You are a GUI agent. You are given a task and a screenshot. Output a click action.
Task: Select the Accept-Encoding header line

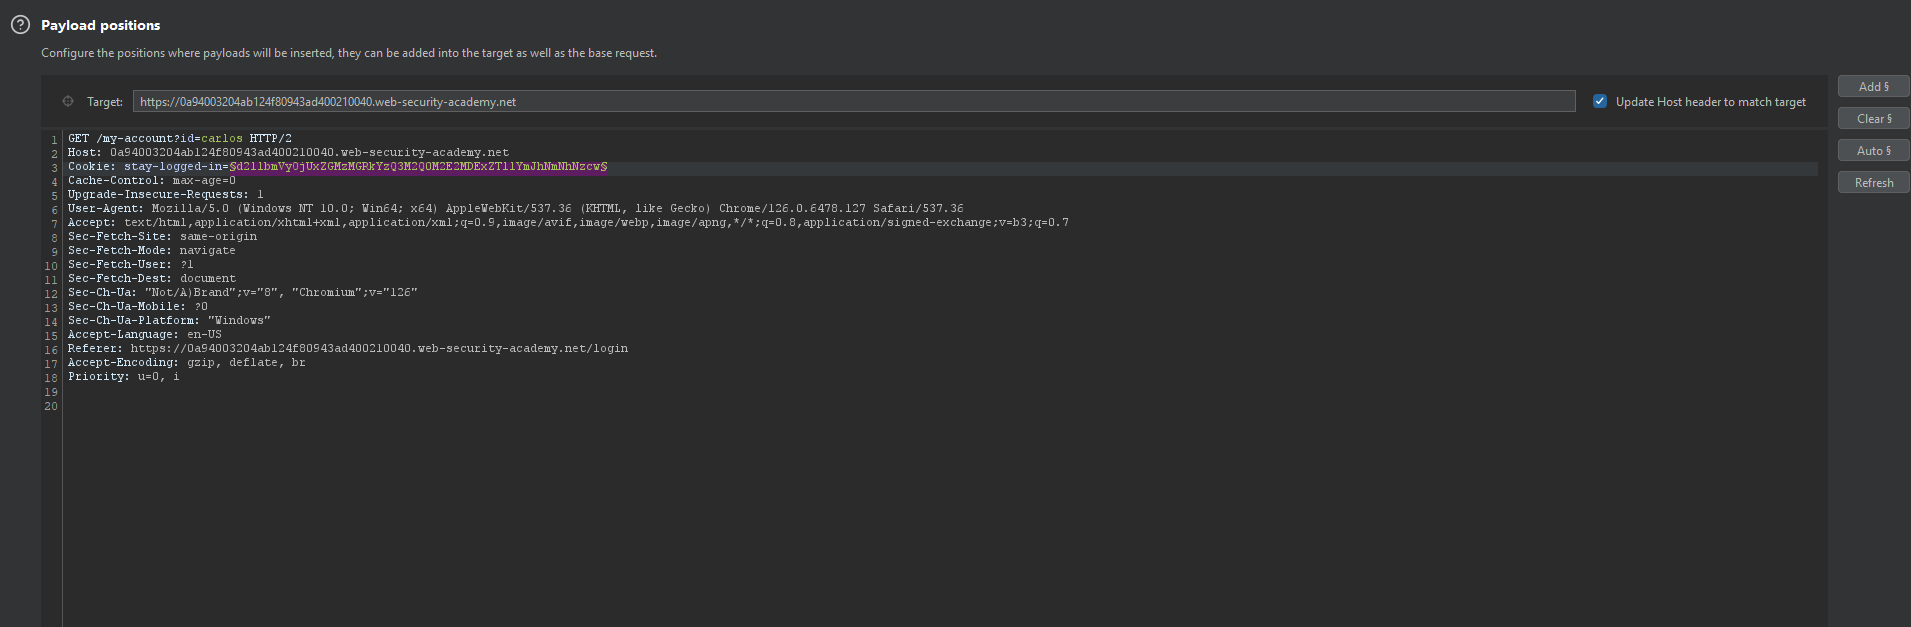click(187, 363)
